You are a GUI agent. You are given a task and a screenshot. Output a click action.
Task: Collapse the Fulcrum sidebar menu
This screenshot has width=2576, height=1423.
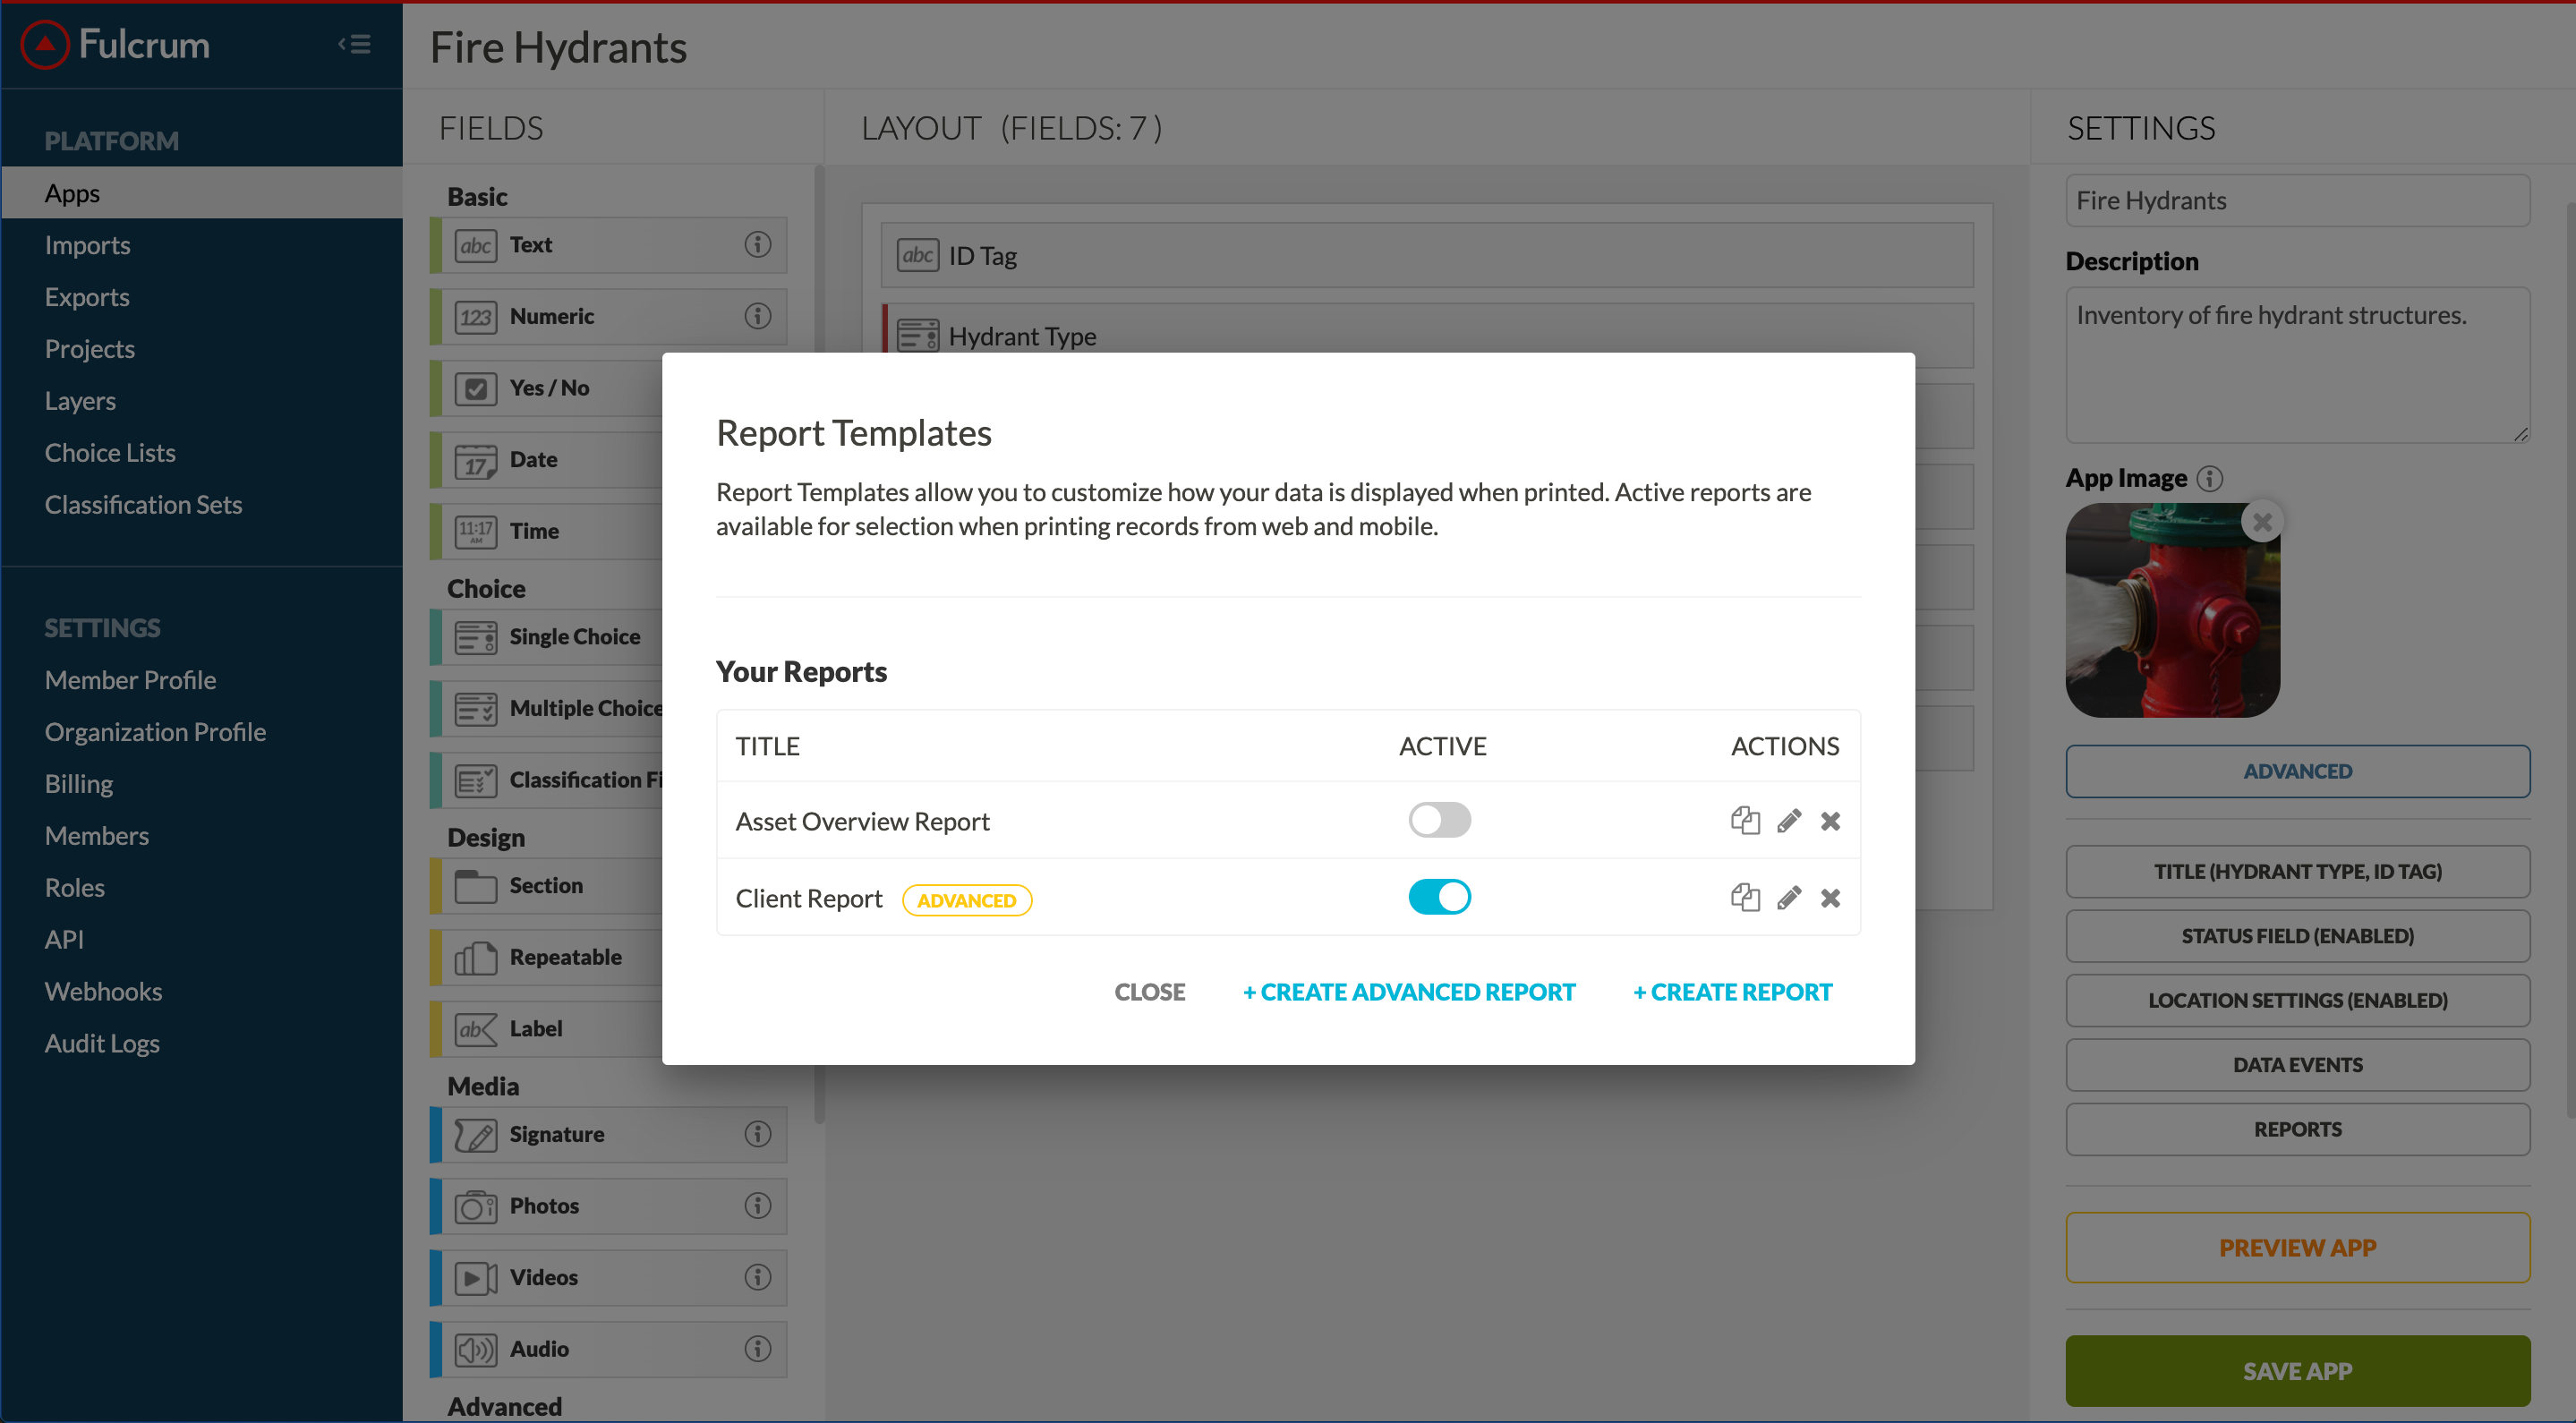354,44
